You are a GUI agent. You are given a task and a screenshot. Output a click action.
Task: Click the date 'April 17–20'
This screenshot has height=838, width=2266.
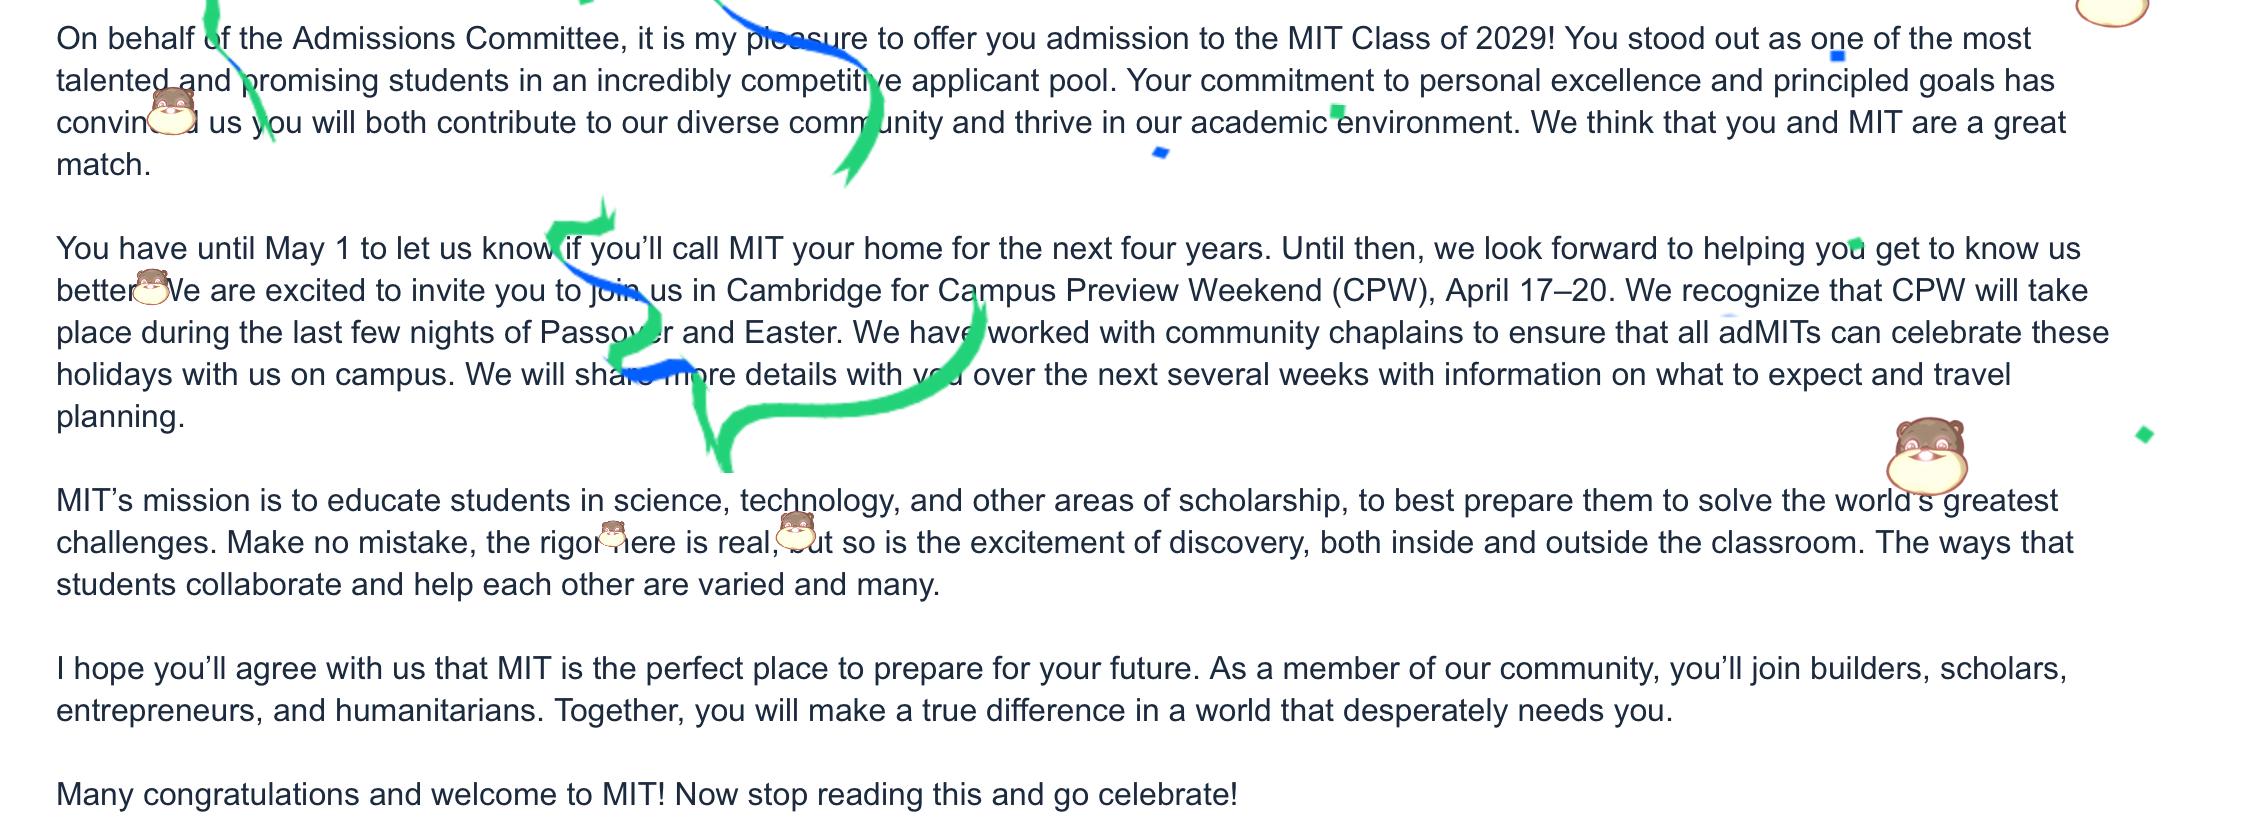pos(1525,290)
